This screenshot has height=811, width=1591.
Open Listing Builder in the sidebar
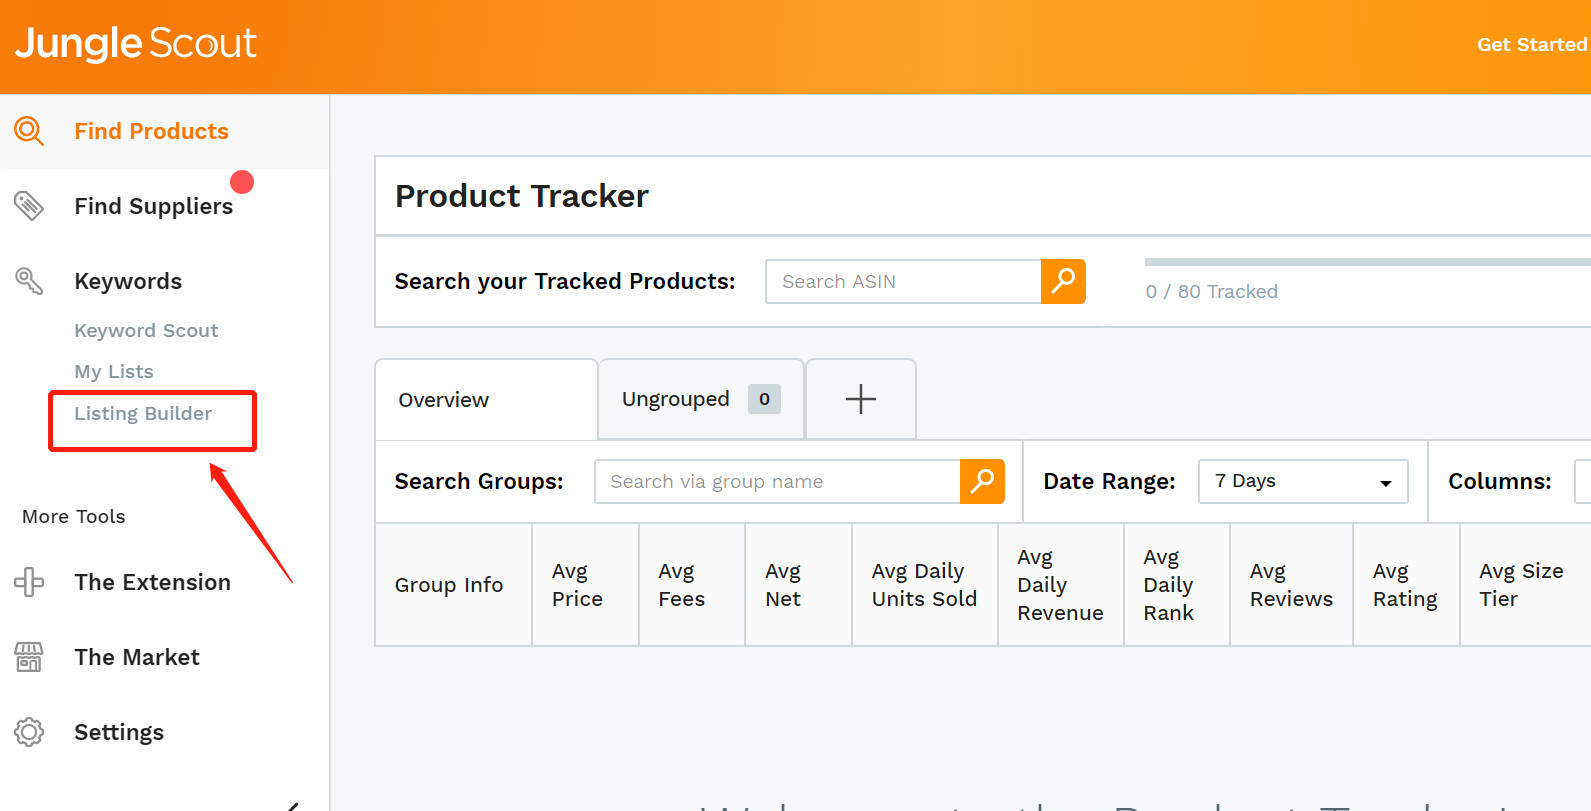click(143, 413)
